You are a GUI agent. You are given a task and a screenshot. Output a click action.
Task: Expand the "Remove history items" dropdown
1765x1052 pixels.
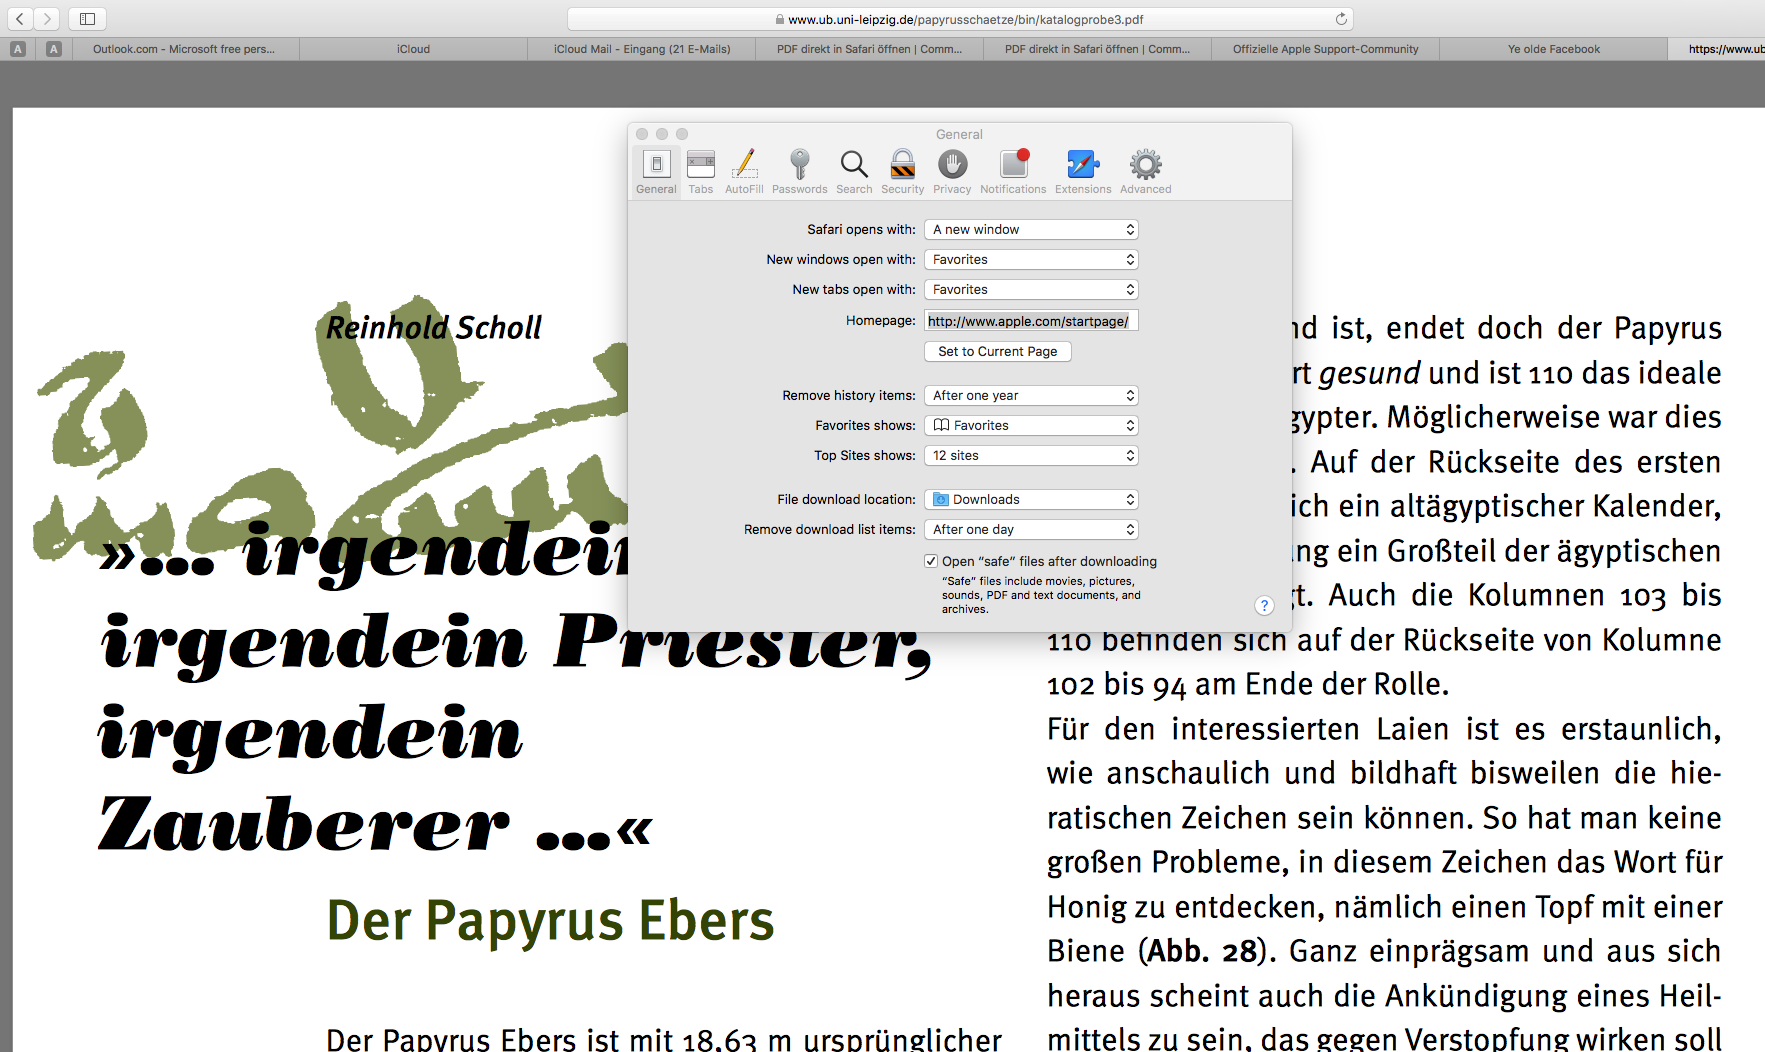pos(1031,395)
